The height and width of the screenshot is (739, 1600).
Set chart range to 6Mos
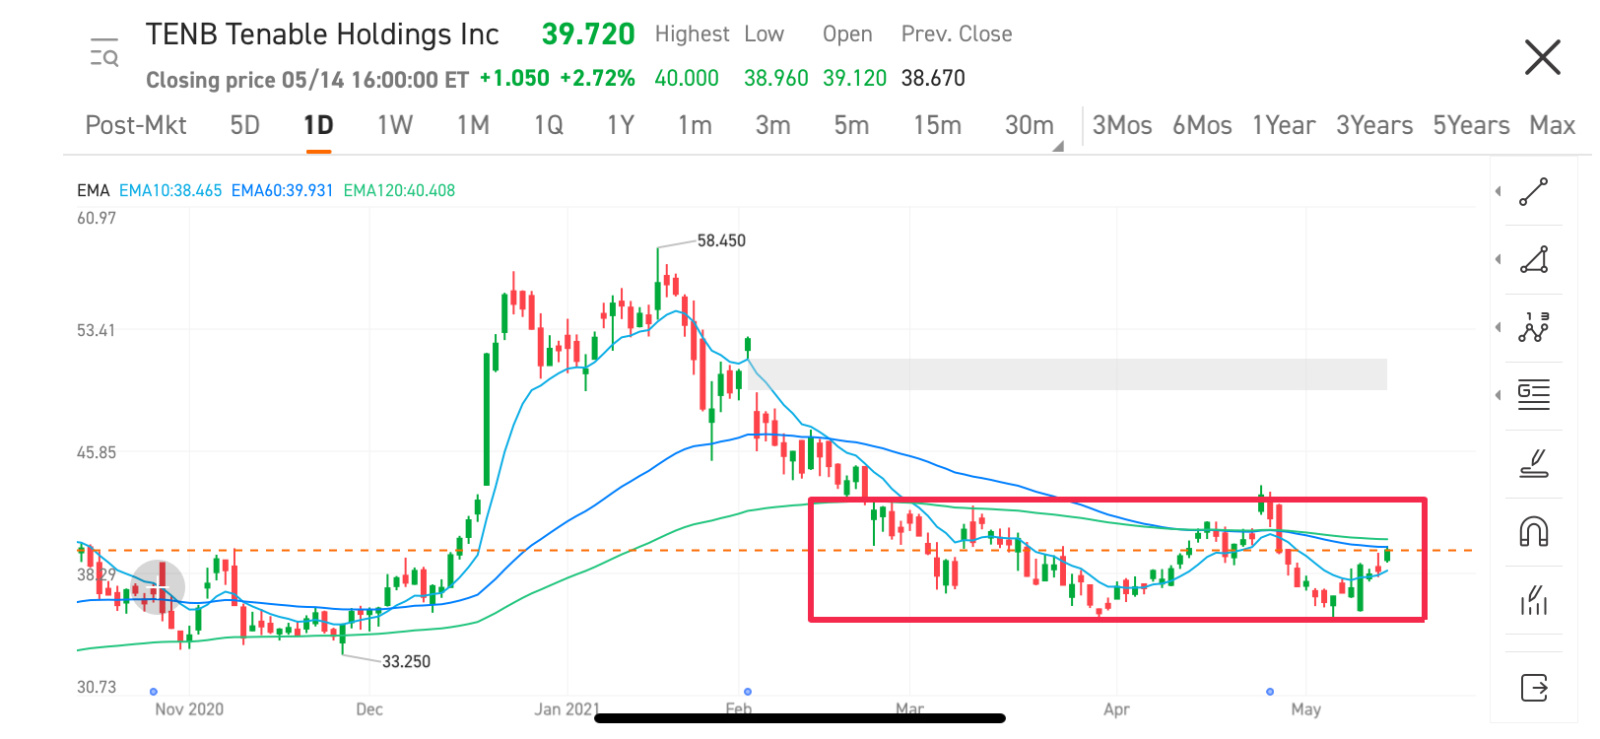(1202, 126)
